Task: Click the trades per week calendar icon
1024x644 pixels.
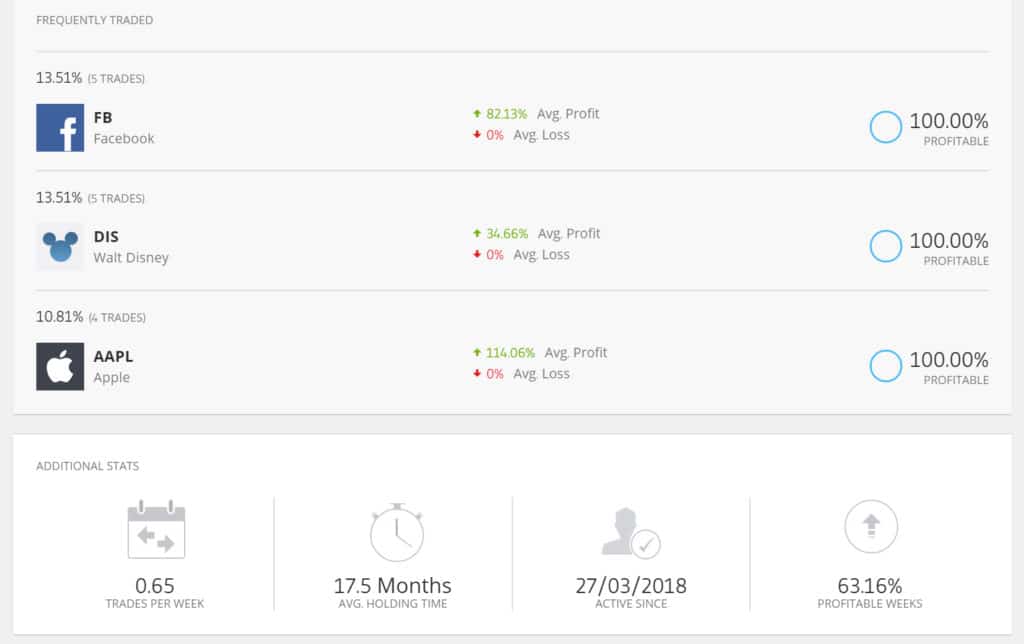Action: pos(156,529)
